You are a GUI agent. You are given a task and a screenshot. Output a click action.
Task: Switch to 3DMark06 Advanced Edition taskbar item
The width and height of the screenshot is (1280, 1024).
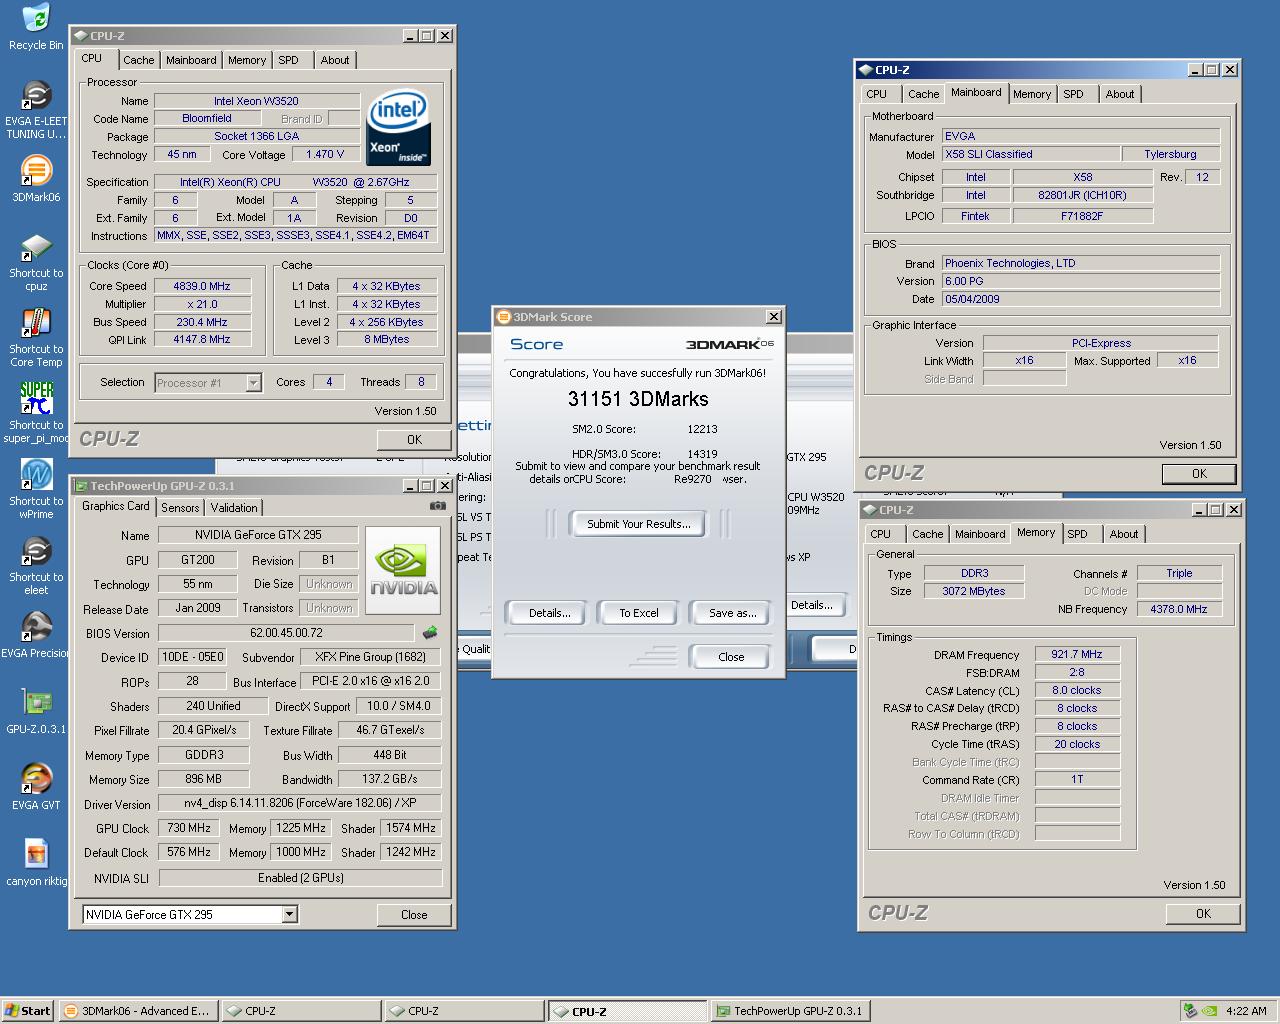[137, 1011]
